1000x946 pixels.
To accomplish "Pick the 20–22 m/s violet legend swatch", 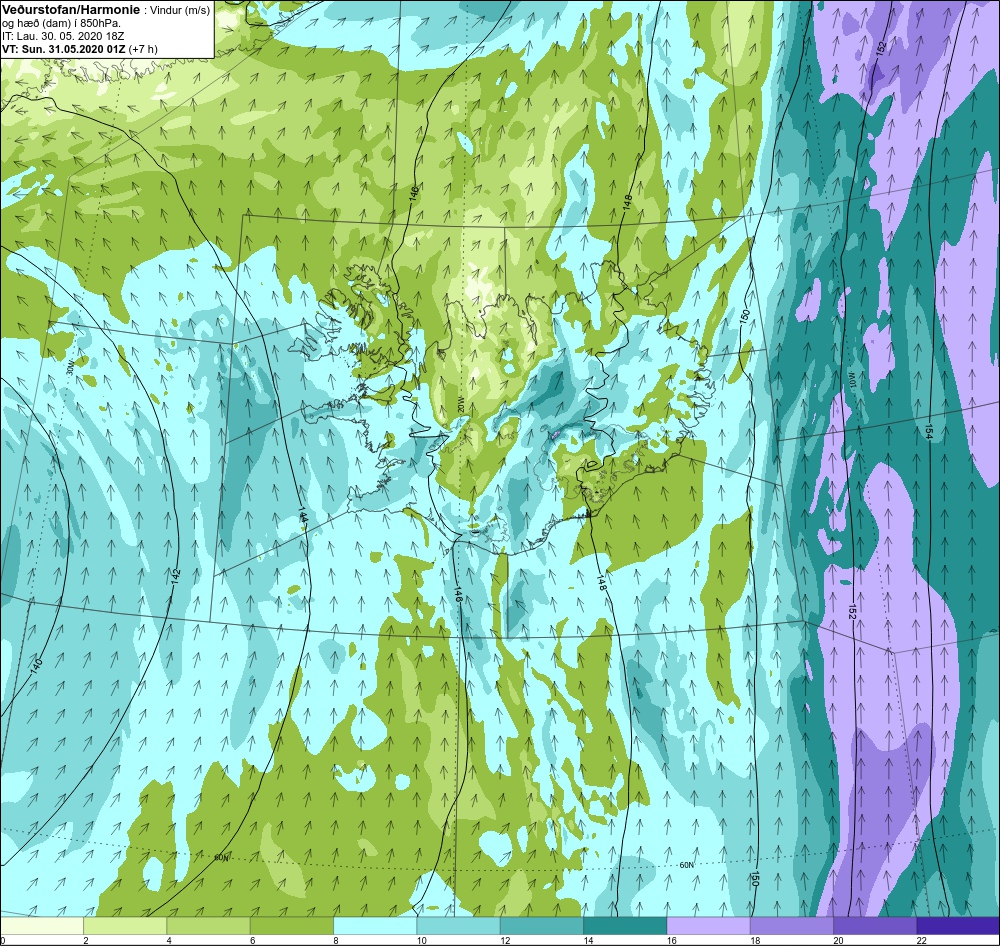I will [x=874, y=925].
